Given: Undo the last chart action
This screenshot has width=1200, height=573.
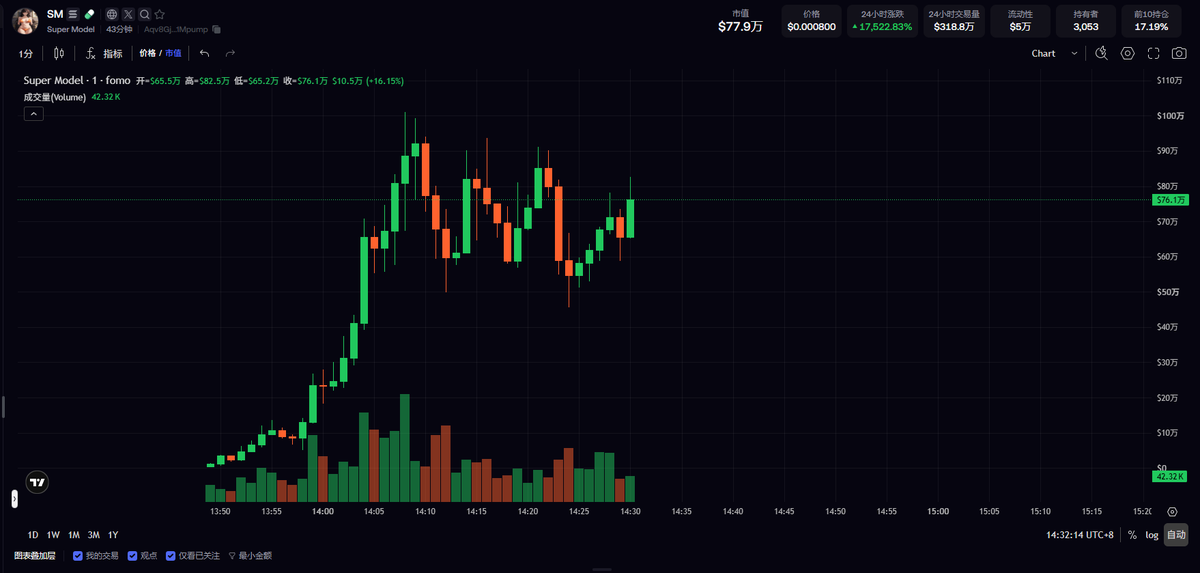Looking at the screenshot, I should pos(205,53).
